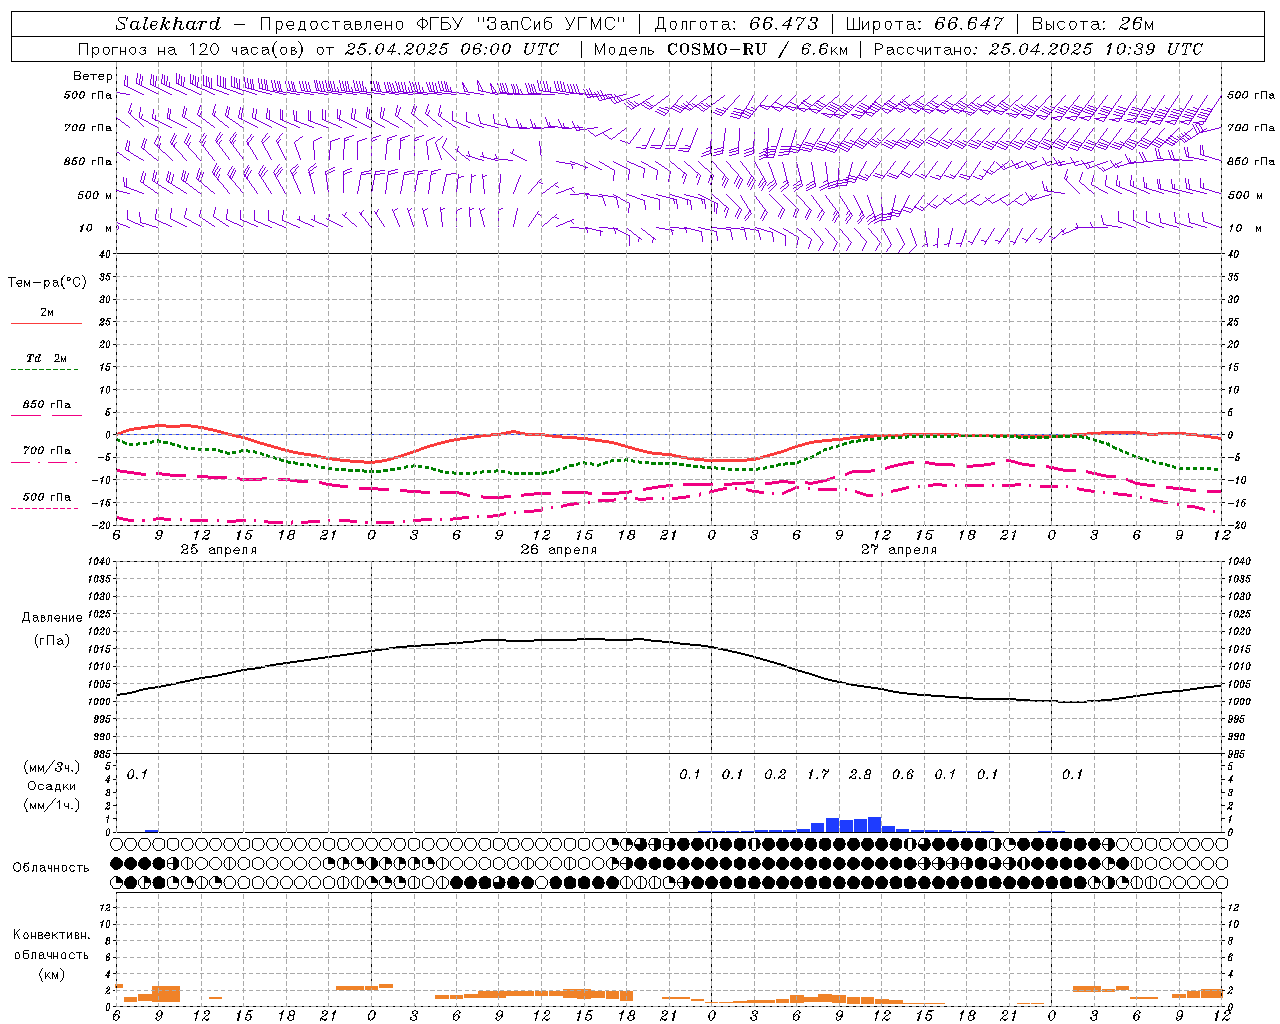1280x1024 pixels.
Task: Select the 'Долгота: 66.473' longitude value
Action: (736, 24)
